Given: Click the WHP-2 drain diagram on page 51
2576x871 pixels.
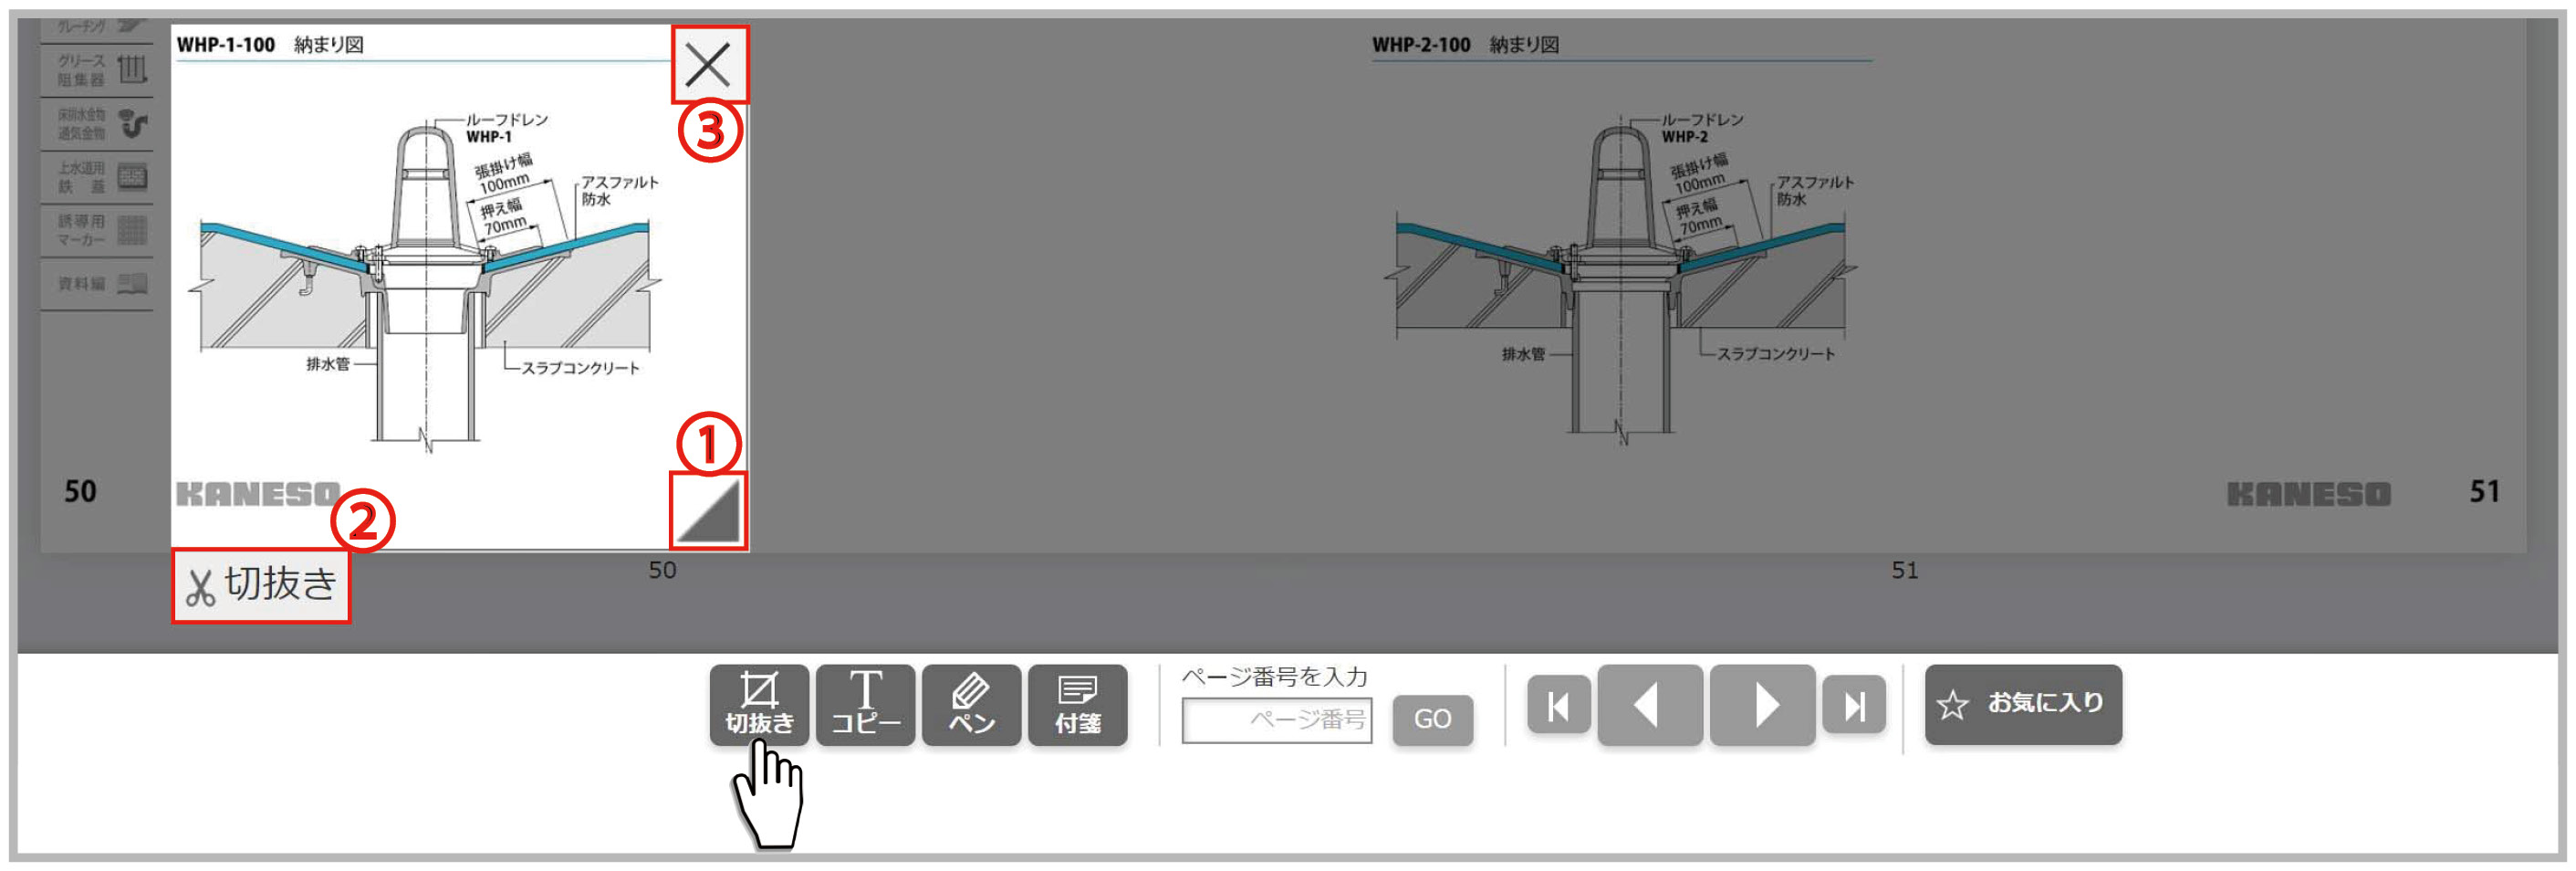Looking at the screenshot, I should pyautogui.click(x=1620, y=280).
